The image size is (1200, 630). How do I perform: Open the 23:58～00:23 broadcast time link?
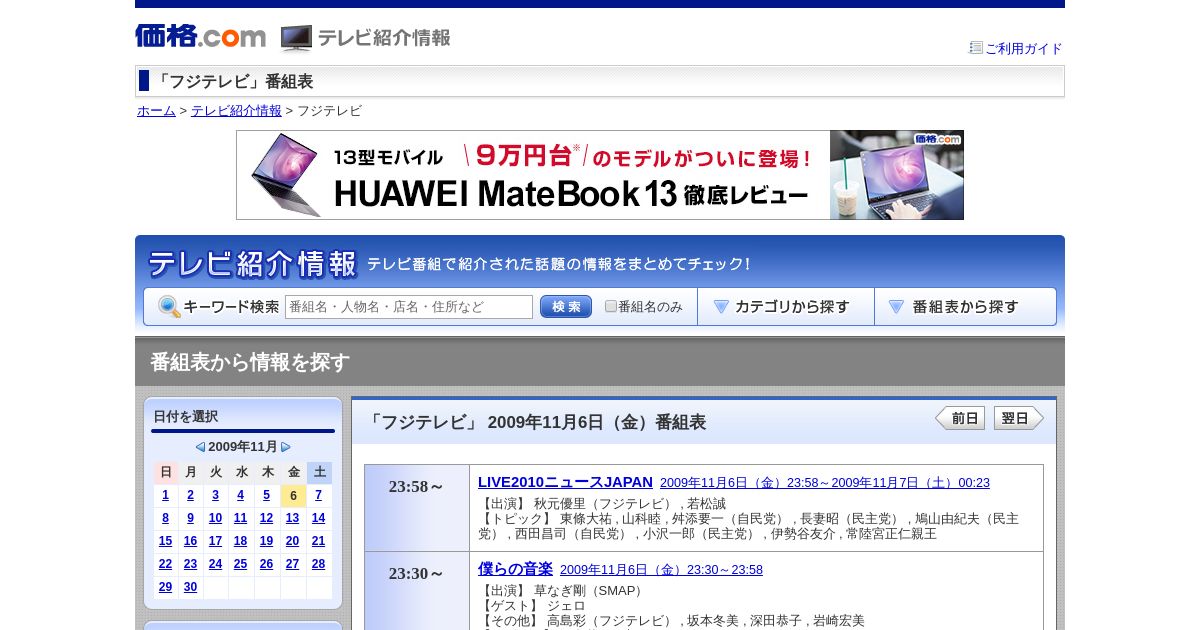[825, 483]
